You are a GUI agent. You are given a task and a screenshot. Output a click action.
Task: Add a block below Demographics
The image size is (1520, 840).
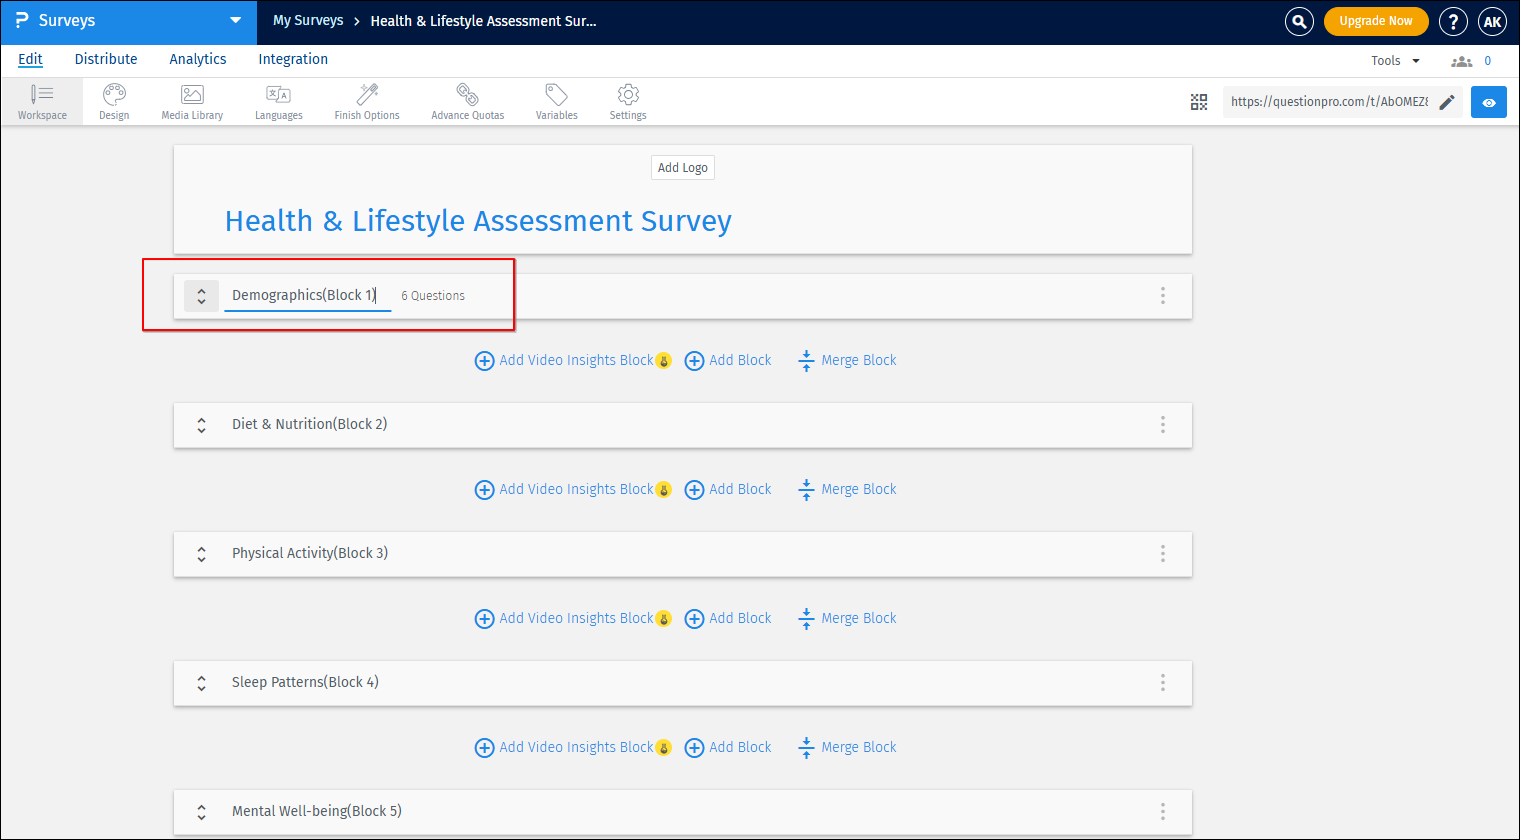click(728, 360)
